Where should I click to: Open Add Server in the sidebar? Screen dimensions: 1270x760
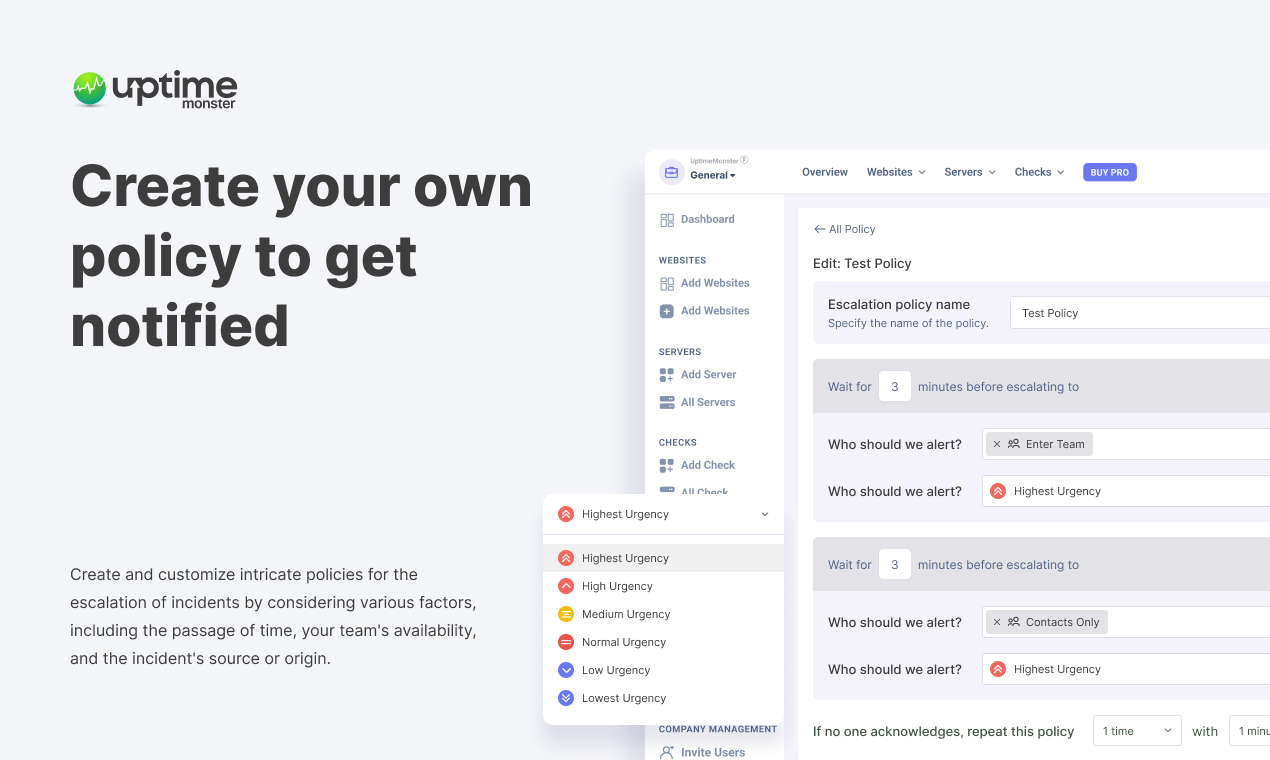(709, 374)
